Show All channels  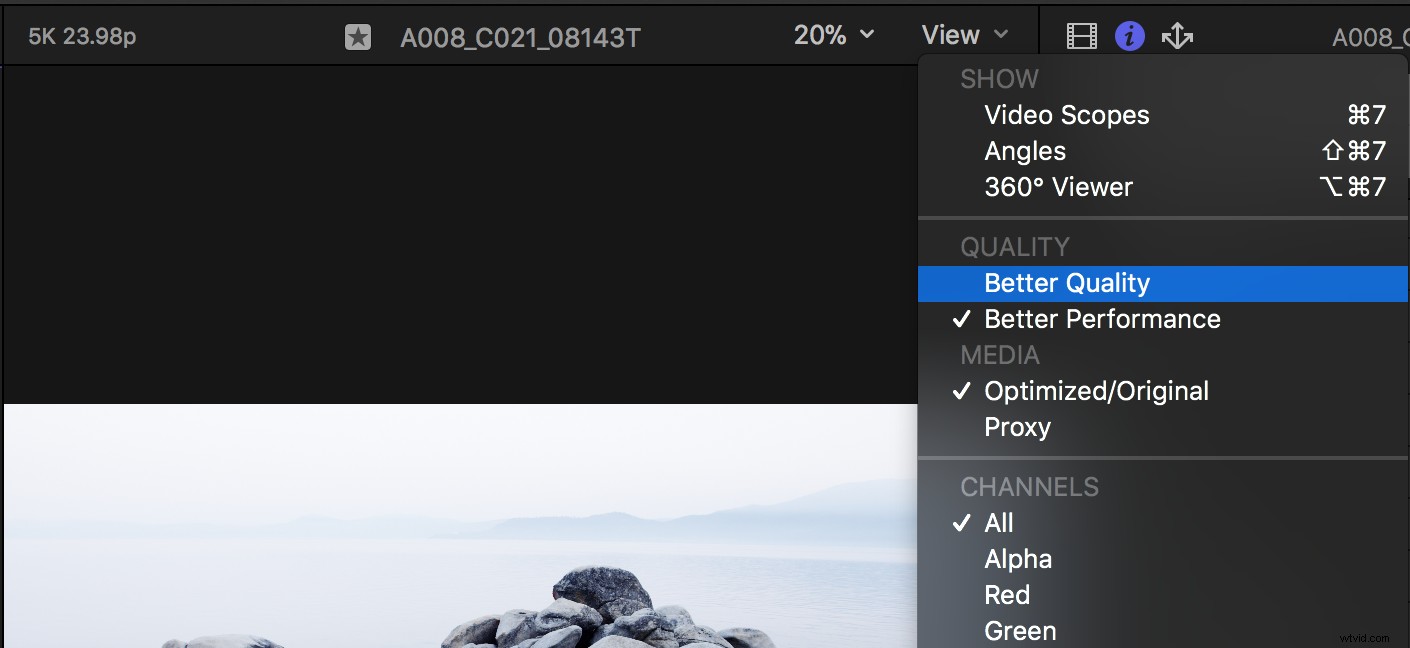tap(997, 522)
